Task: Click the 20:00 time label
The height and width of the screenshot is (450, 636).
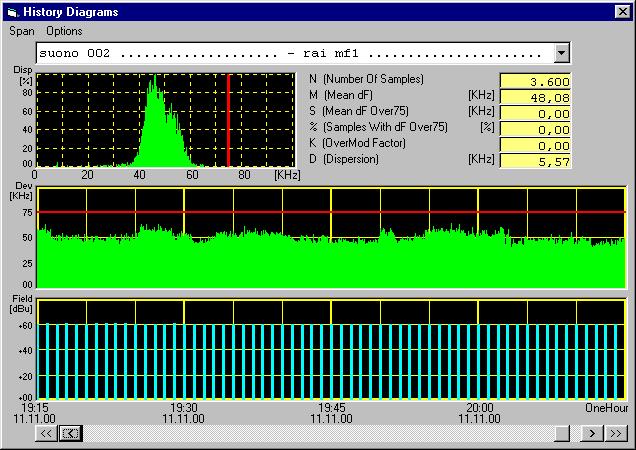Action: click(x=480, y=407)
